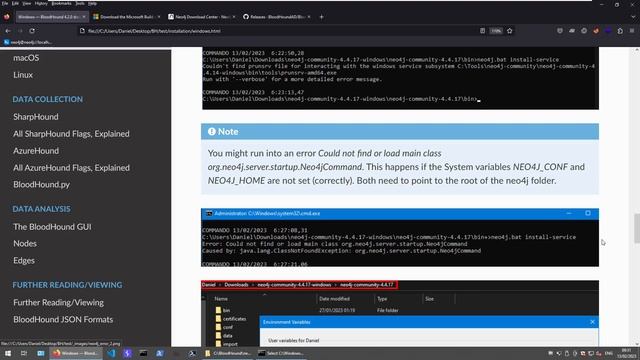The width and height of the screenshot is (640, 360).
Task: Click the shield icon in the browser toolbar
Action: coord(560,31)
